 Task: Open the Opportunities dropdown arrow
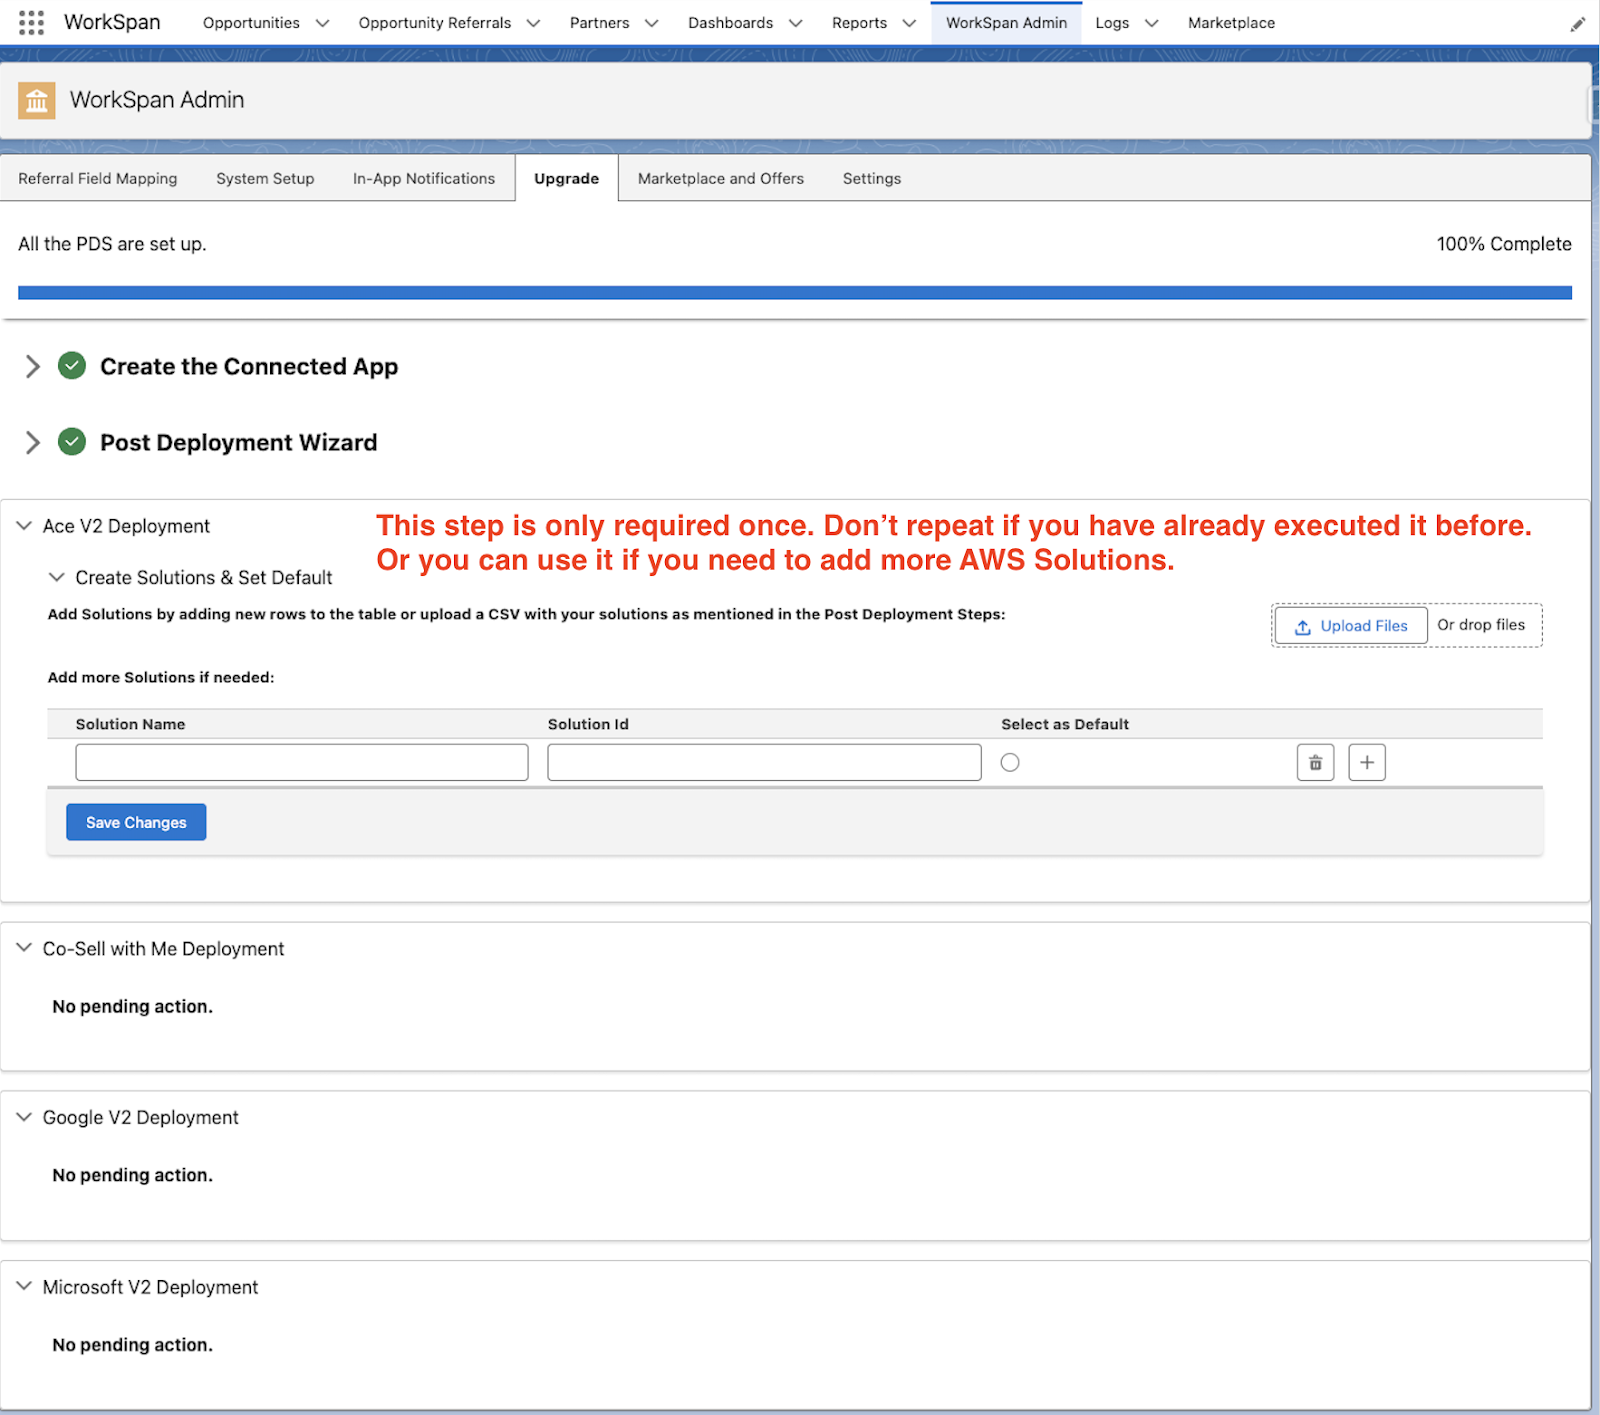322,23
